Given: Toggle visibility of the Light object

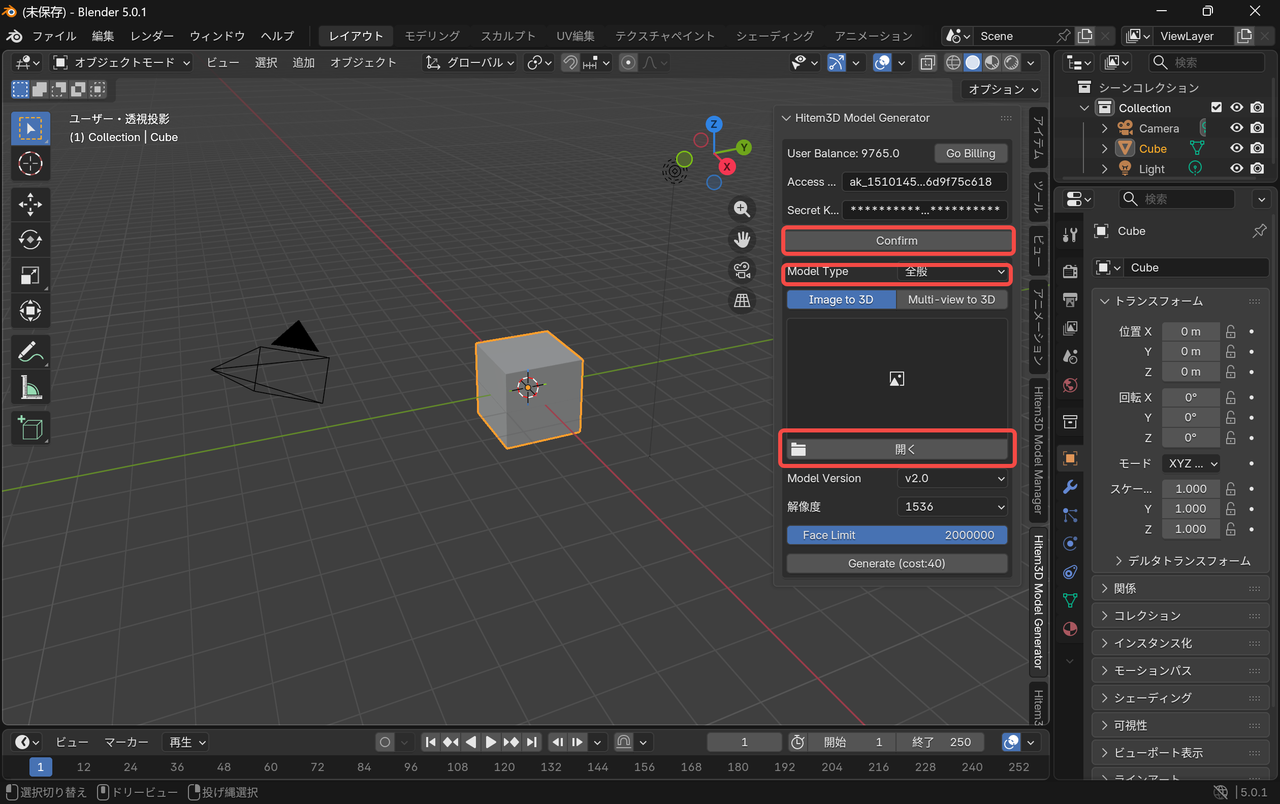Looking at the screenshot, I should 1237,169.
